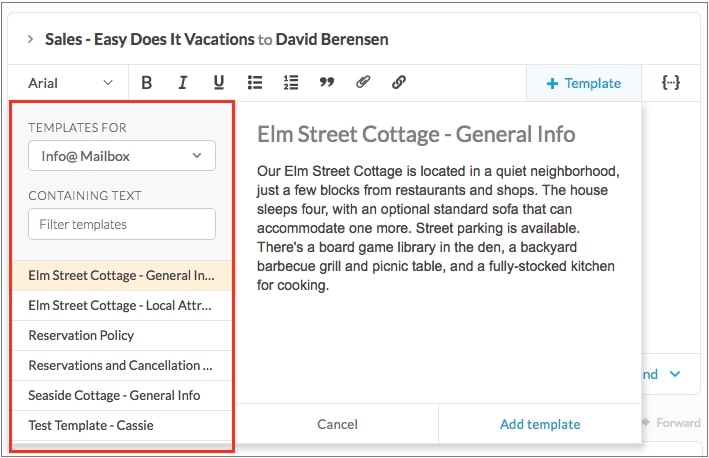Viewport: 709px width, 458px height.
Task: Open the Arial font dropdown
Action: 70,83
